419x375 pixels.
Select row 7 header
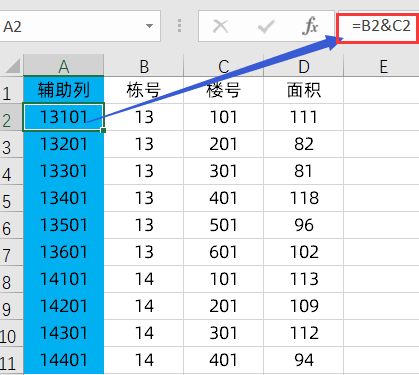point(11,252)
